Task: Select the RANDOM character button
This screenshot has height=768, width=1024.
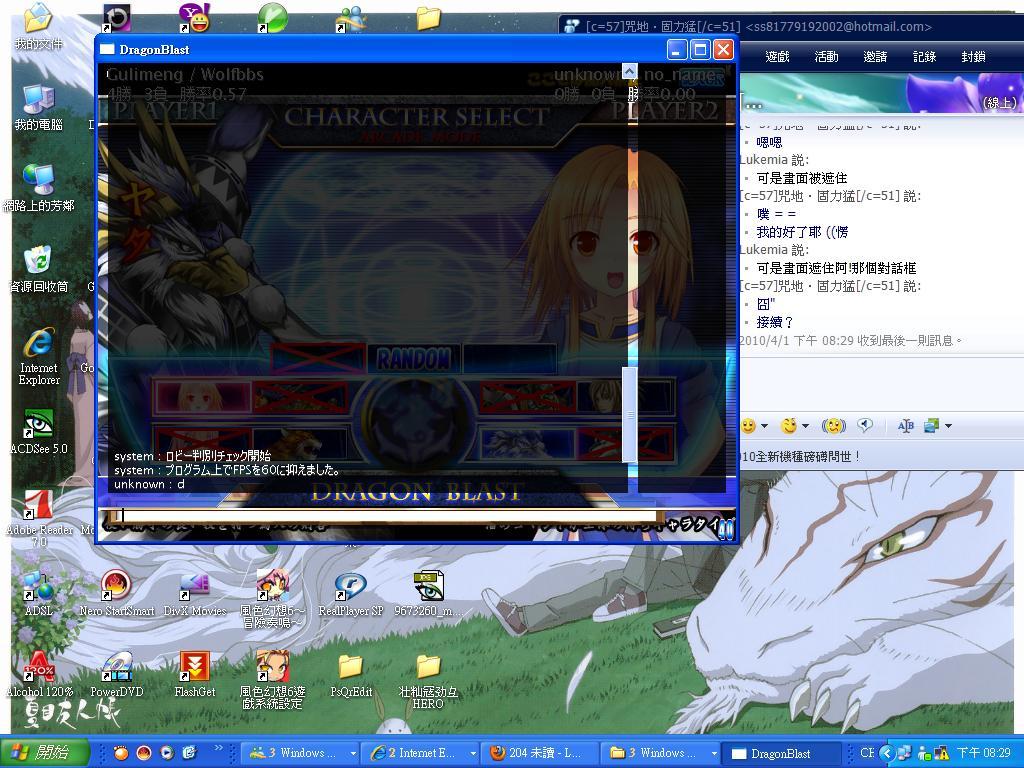Action: point(413,359)
